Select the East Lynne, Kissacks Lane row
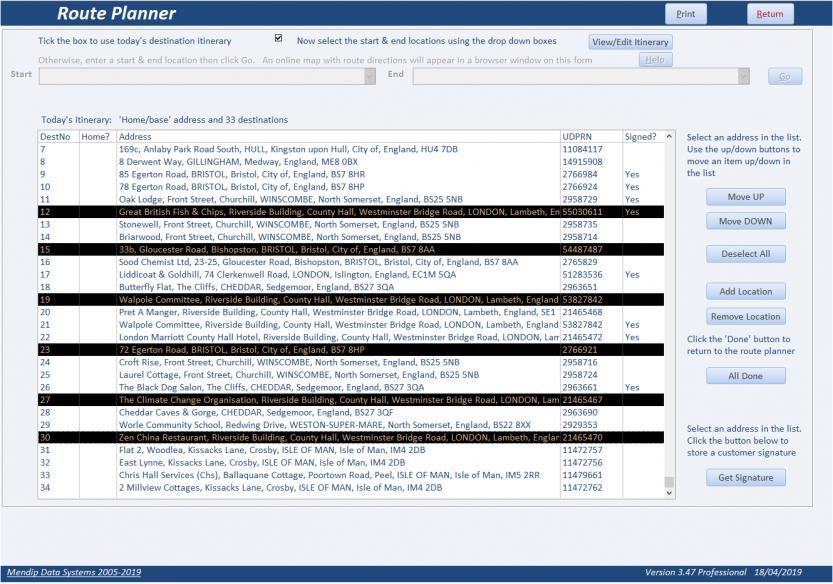The height and width of the screenshot is (584, 833). 351,463
